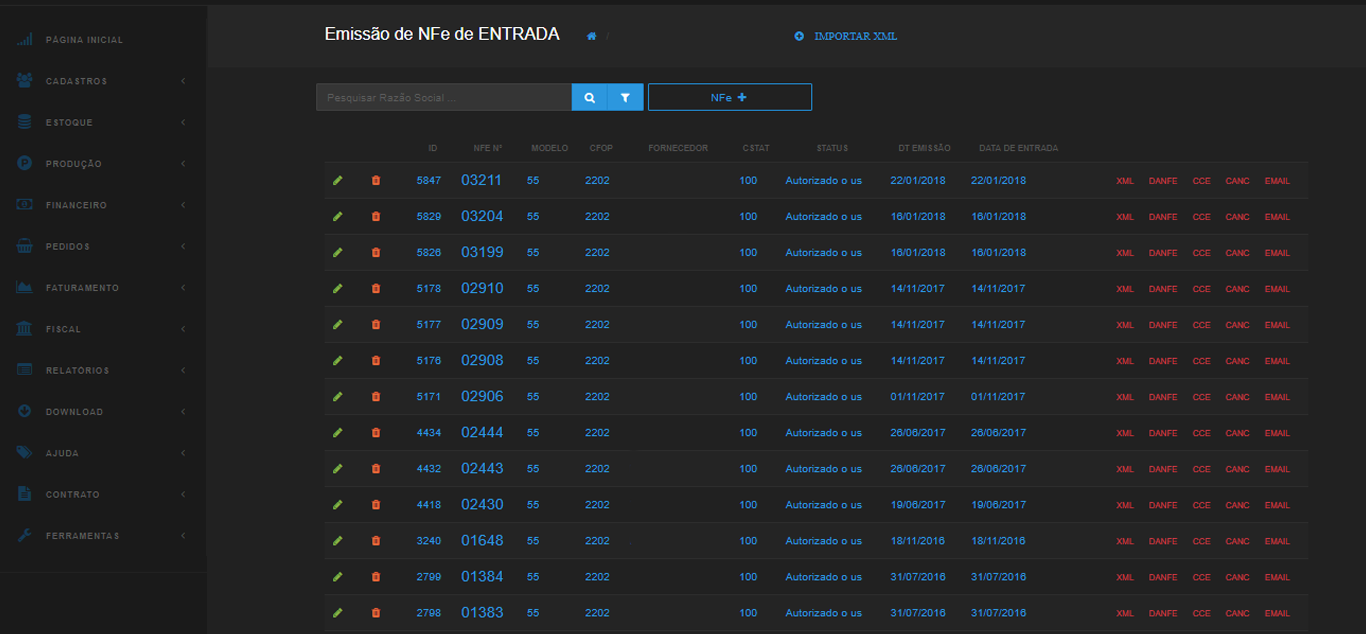
Task: Expand the Fiscal menu chevron
Action: tap(183, 329)
